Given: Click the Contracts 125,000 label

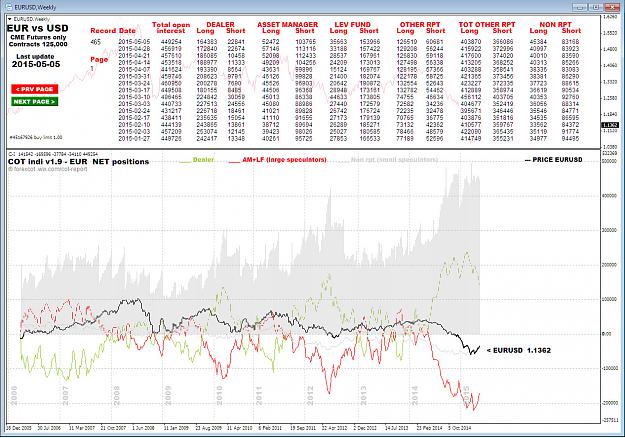Looking at the screenshot, I should (38, 44).
